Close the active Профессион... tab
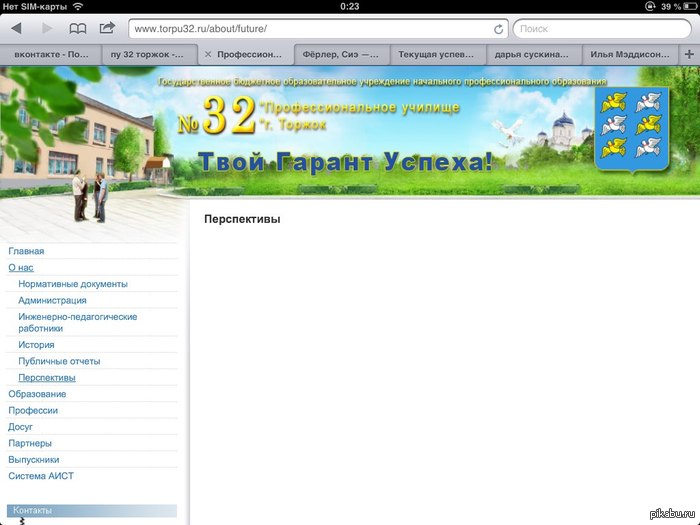Screen dimensions: 700x525 208,55
